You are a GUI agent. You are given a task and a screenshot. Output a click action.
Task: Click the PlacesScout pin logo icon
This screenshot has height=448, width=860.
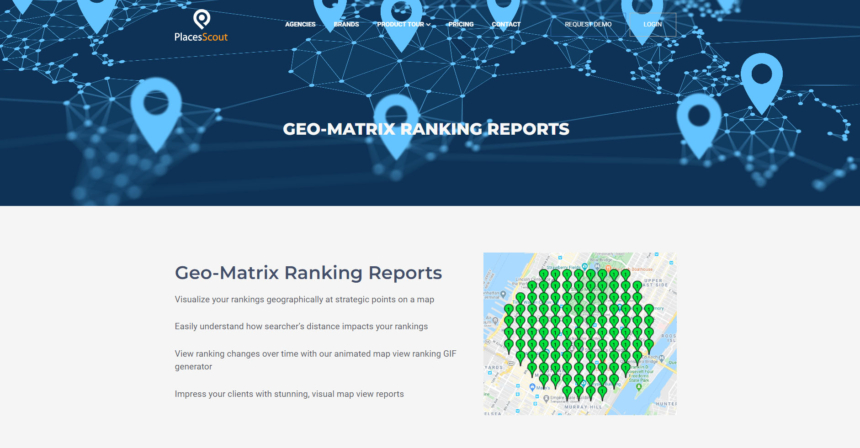point(201,19)
